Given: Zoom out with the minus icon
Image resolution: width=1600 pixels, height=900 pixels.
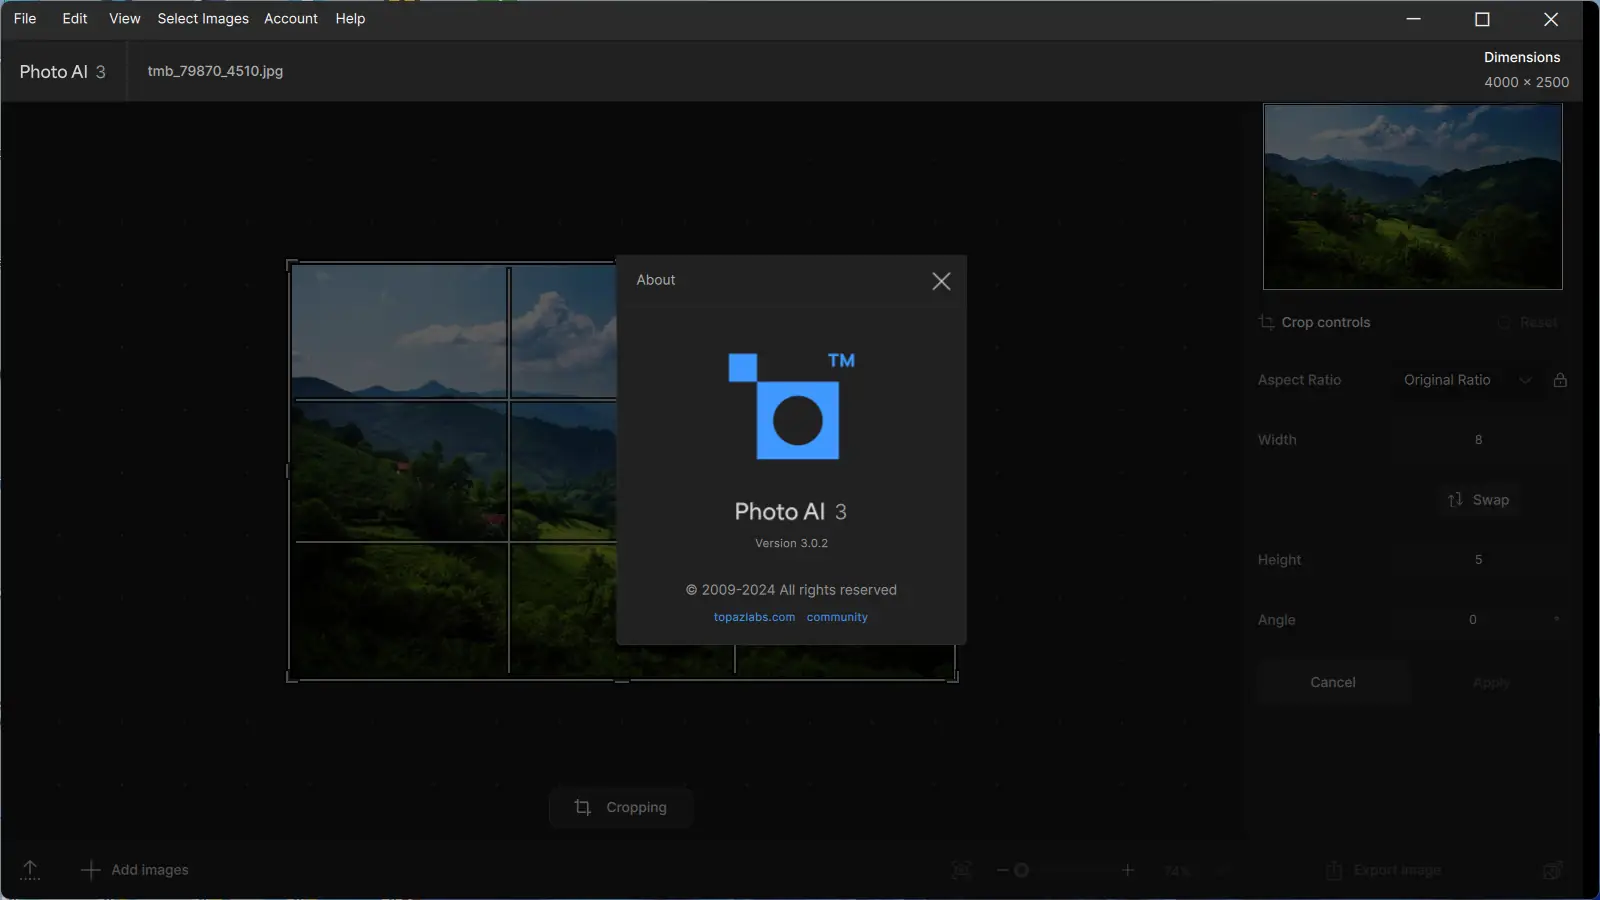Looking at the screenshot, I should click(1002, 870).
